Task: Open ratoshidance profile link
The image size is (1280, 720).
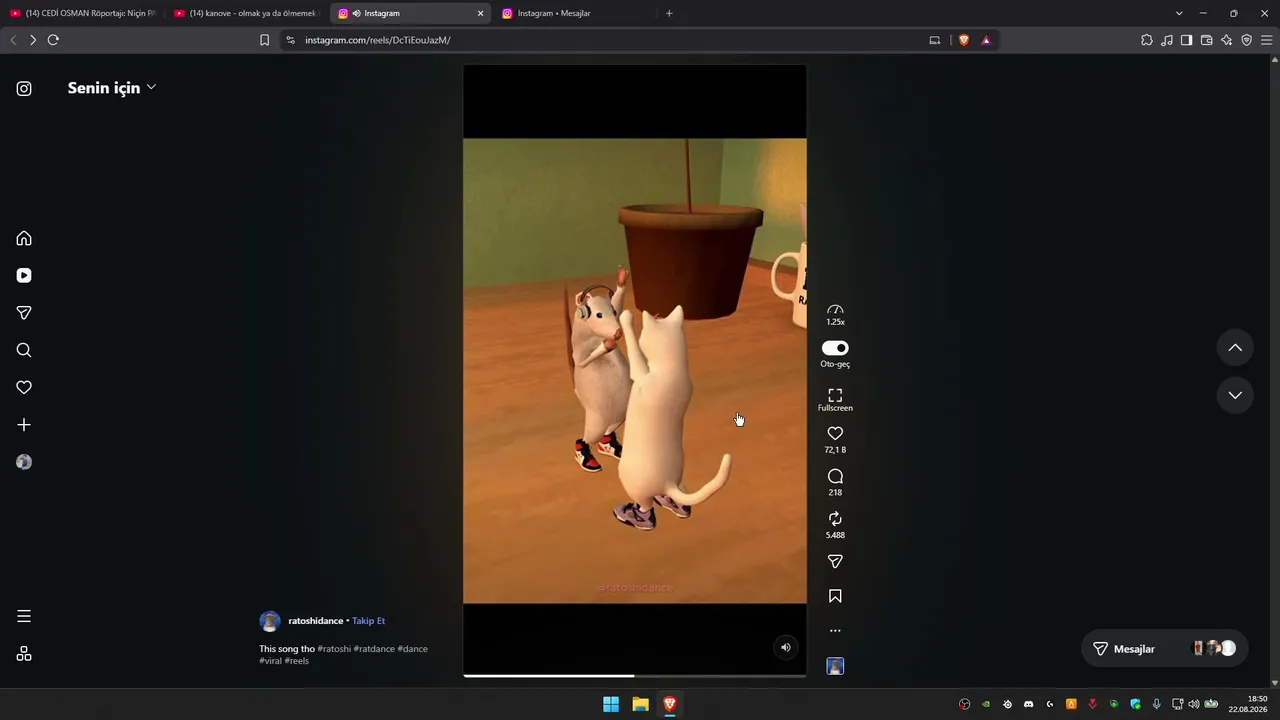Action: point(315,621)
